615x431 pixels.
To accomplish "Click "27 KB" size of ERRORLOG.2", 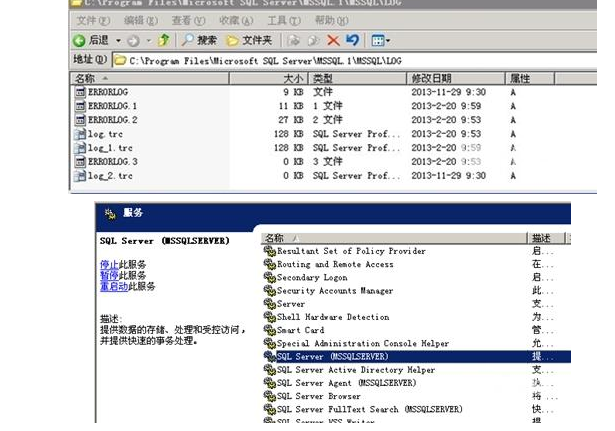I will (x=291, y=120).
